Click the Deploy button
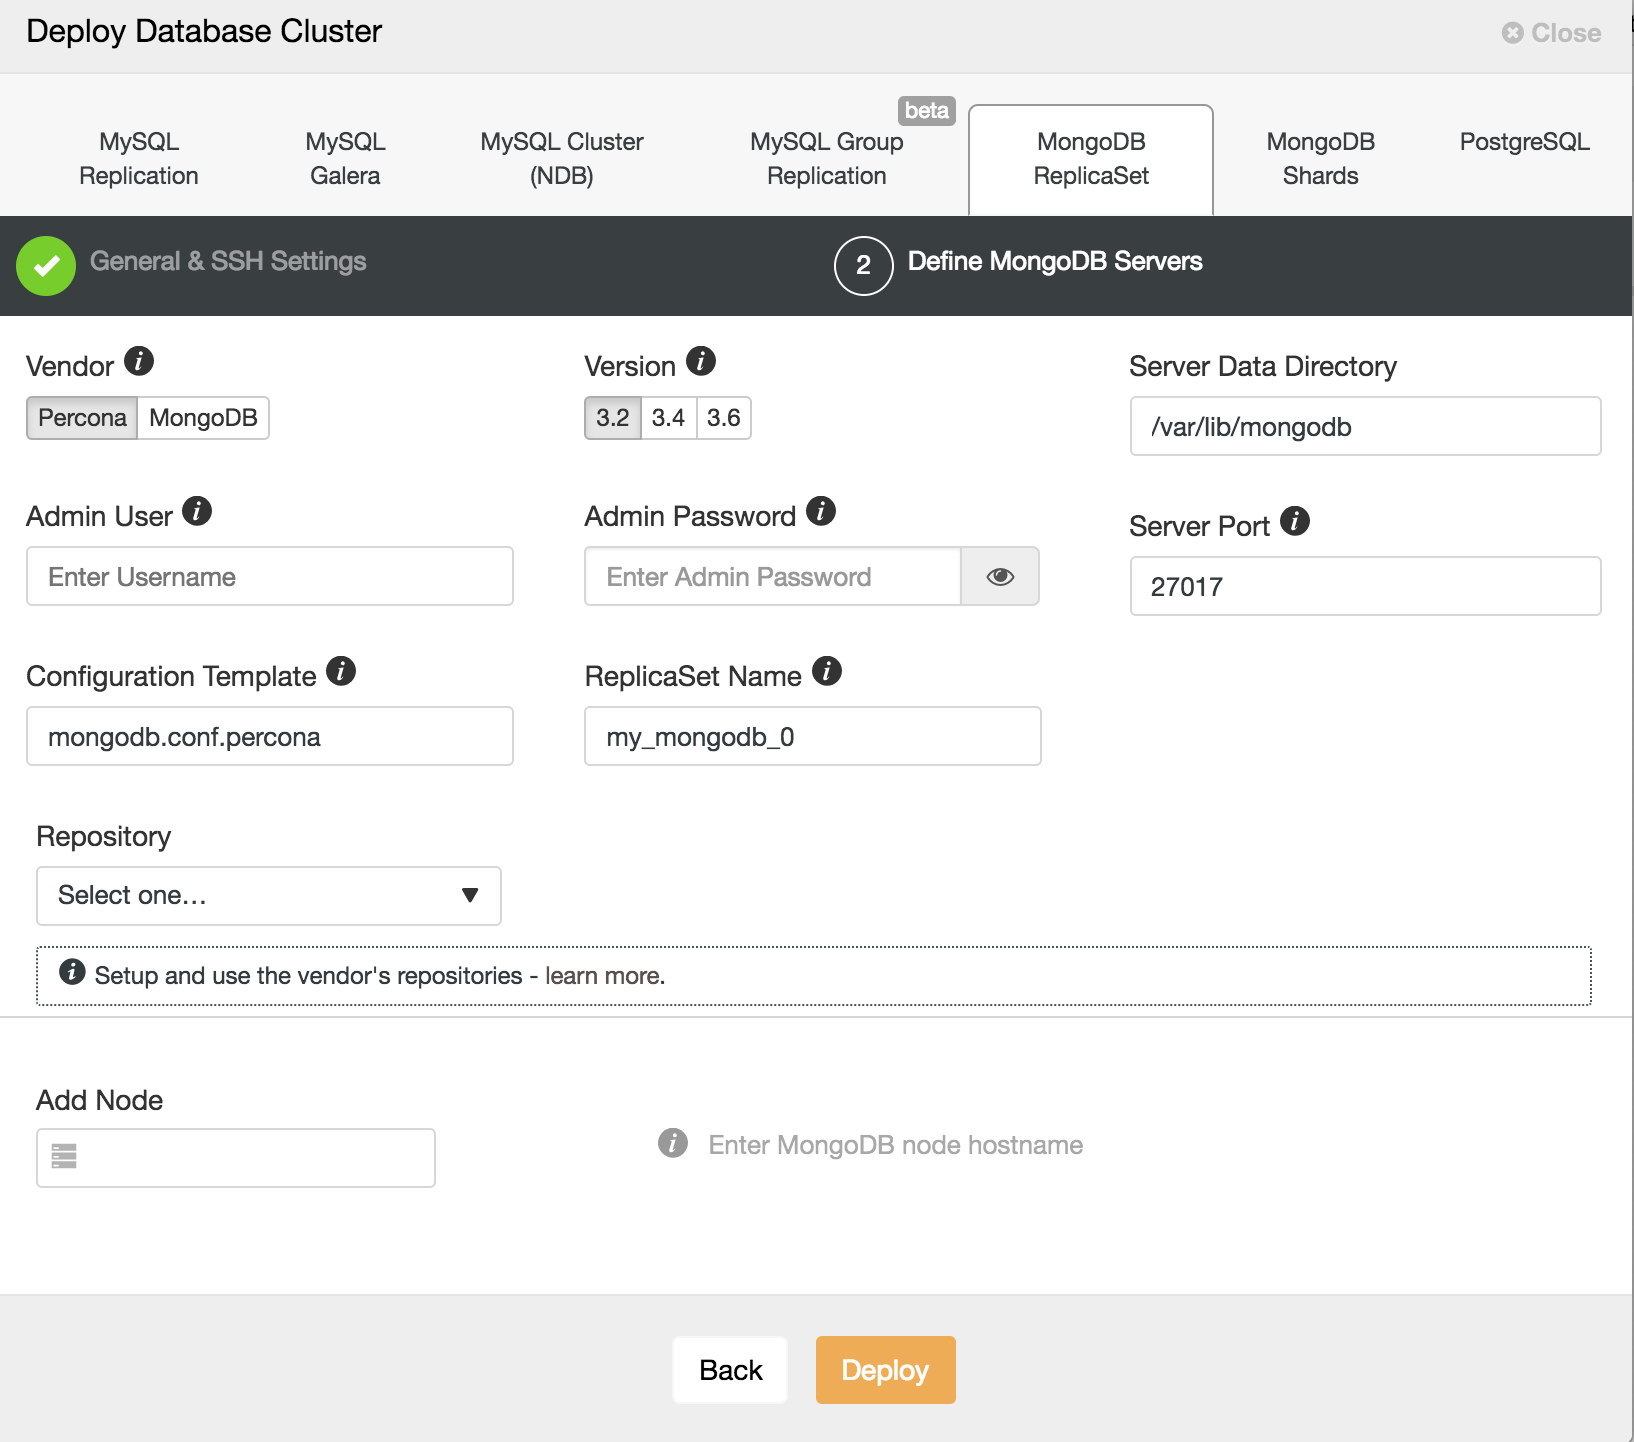This screenshot has width=1634, height=1442. [886, 1370]
